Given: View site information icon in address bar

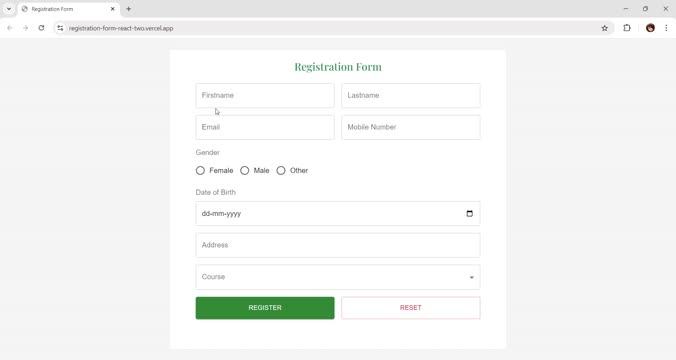Looking at the screenshot, I should pyautogui.click(x=60, y=28).
